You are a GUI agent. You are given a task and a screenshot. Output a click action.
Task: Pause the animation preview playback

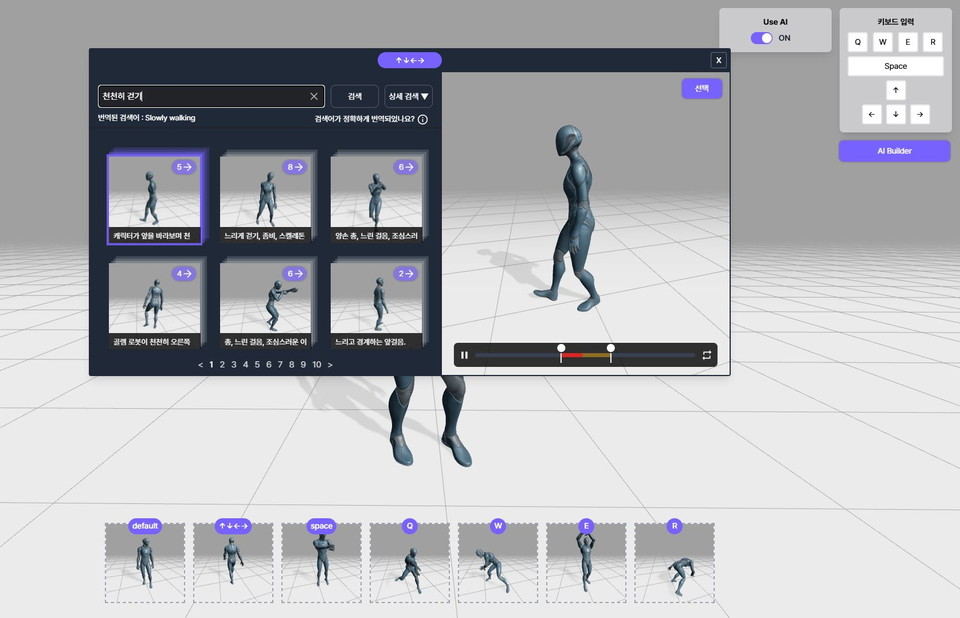pyautogui.click(x=464, y=355)
